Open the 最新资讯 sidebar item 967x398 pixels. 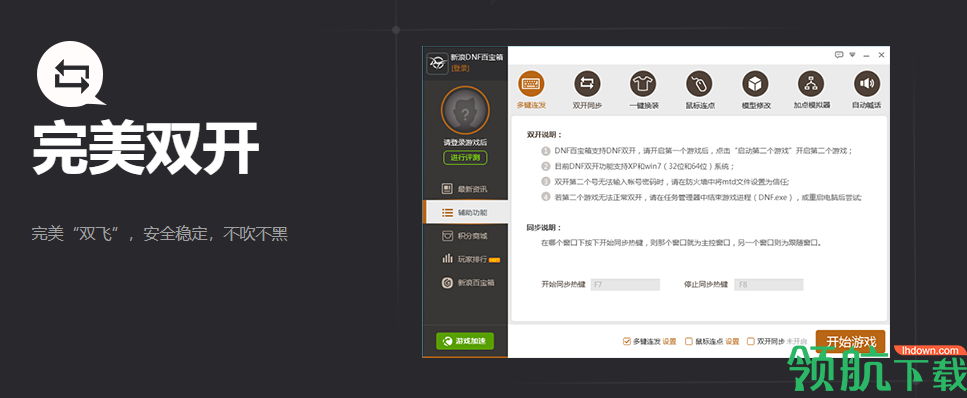click(x=465, y=189)
